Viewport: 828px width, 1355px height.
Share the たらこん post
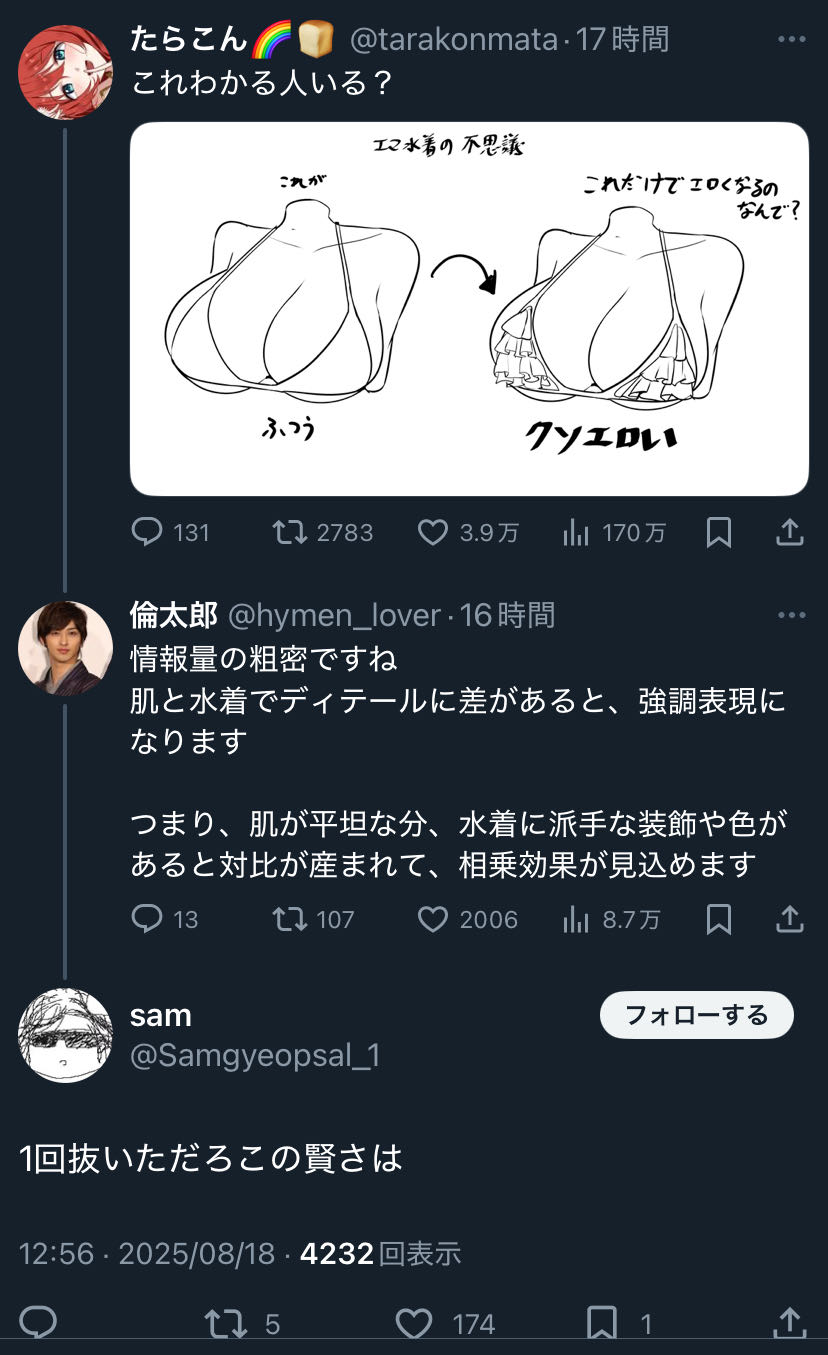(x=790, y=532)
